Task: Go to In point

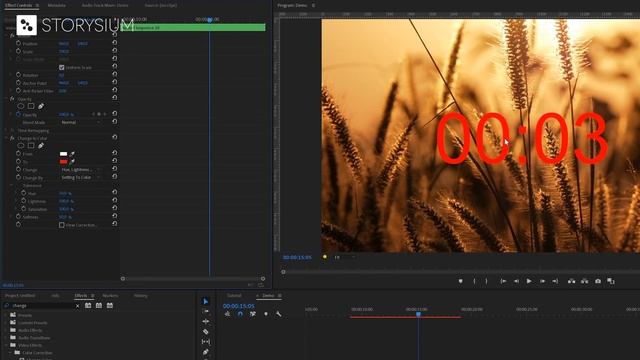Action: (x=503, y=281)
